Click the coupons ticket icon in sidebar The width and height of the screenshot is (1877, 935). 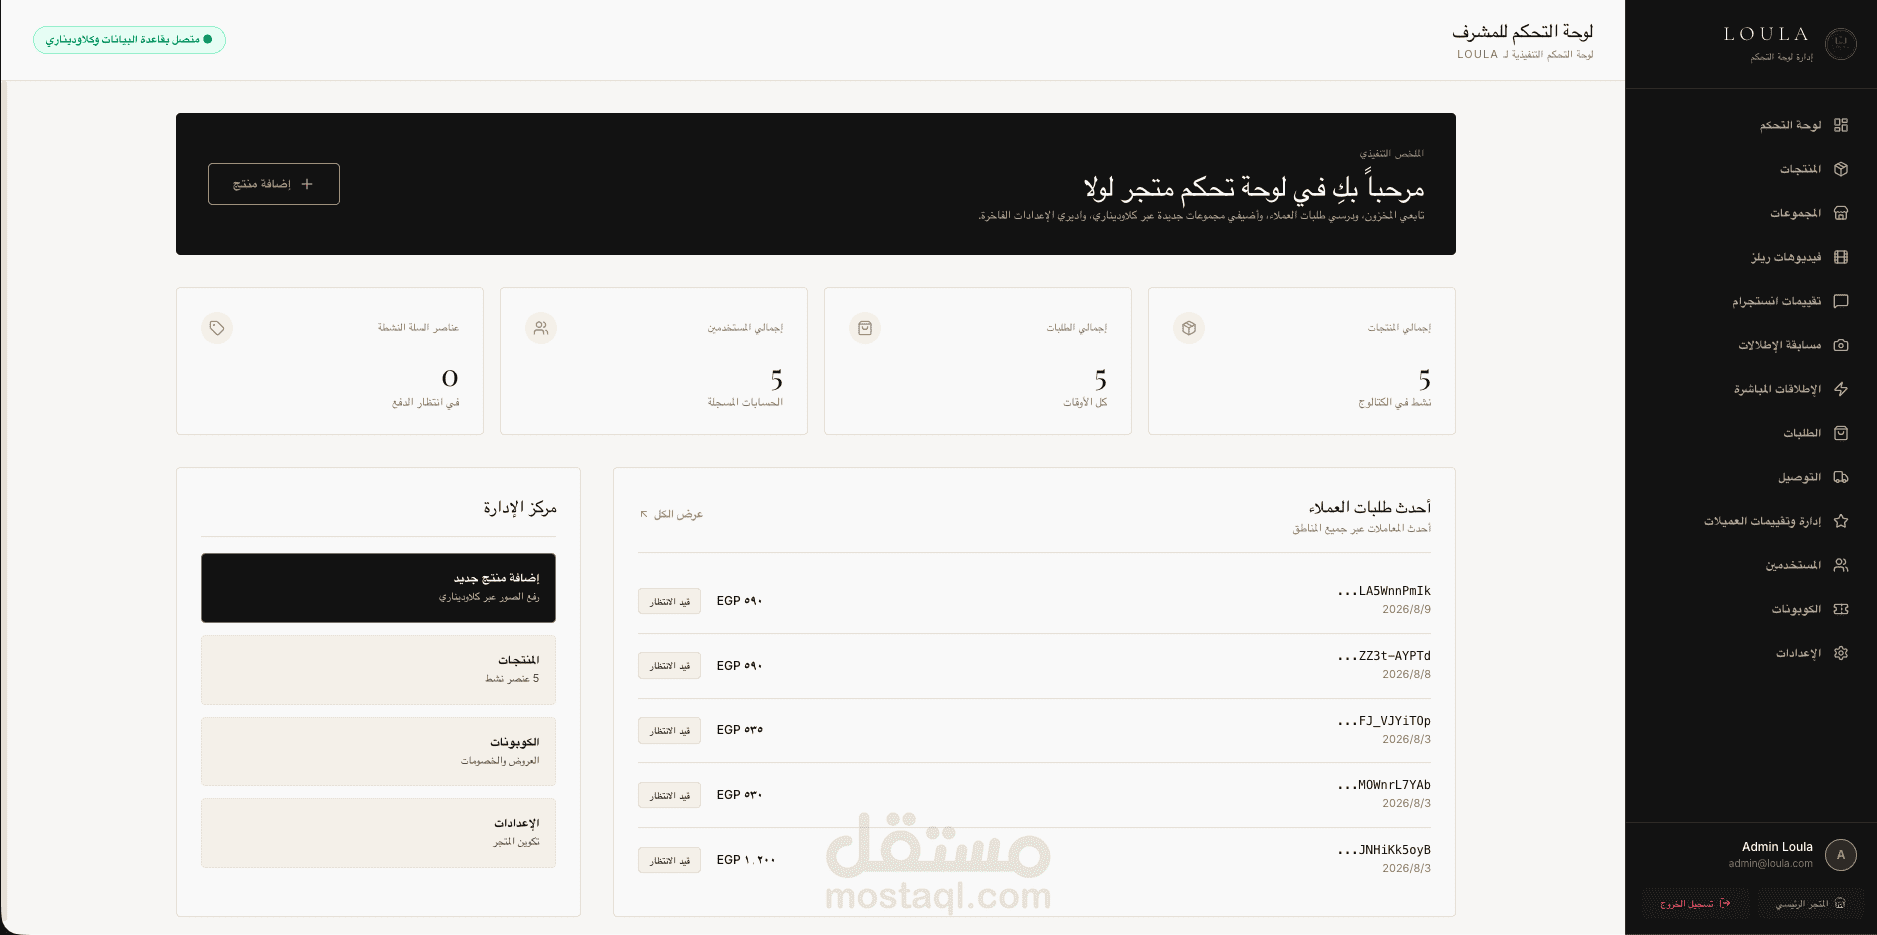pyautogui.click(x=1841, y=609)
